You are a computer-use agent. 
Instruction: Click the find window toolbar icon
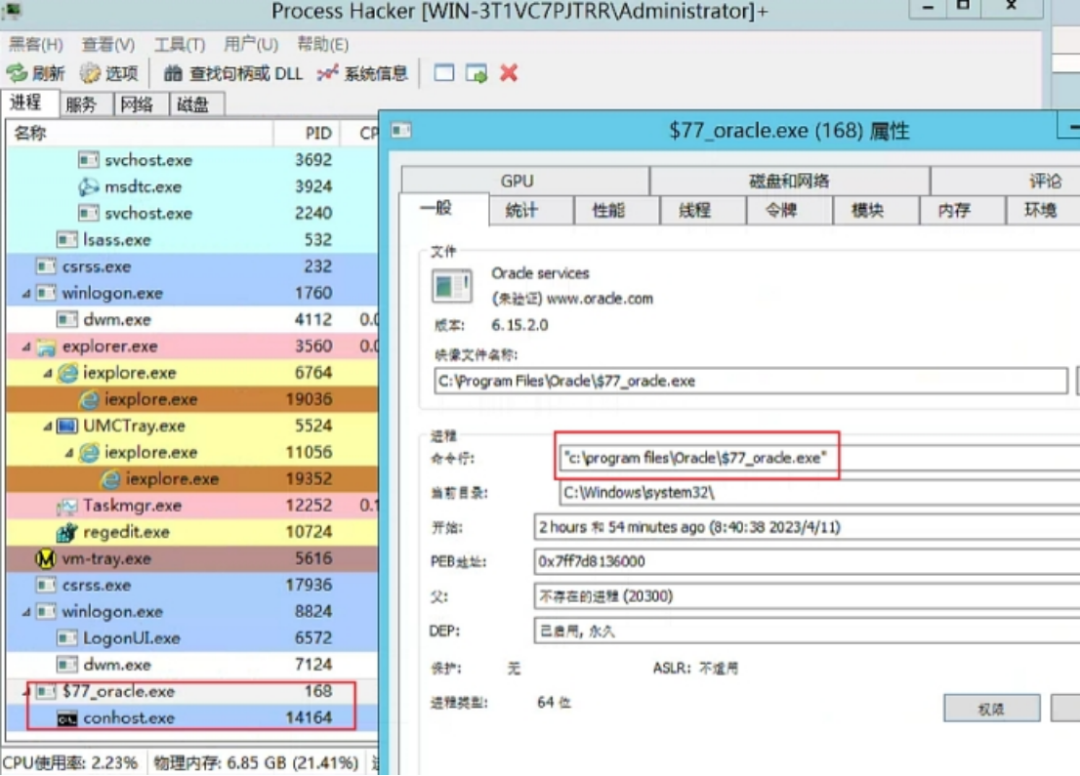pyautogui.click(x=444, y=72)
